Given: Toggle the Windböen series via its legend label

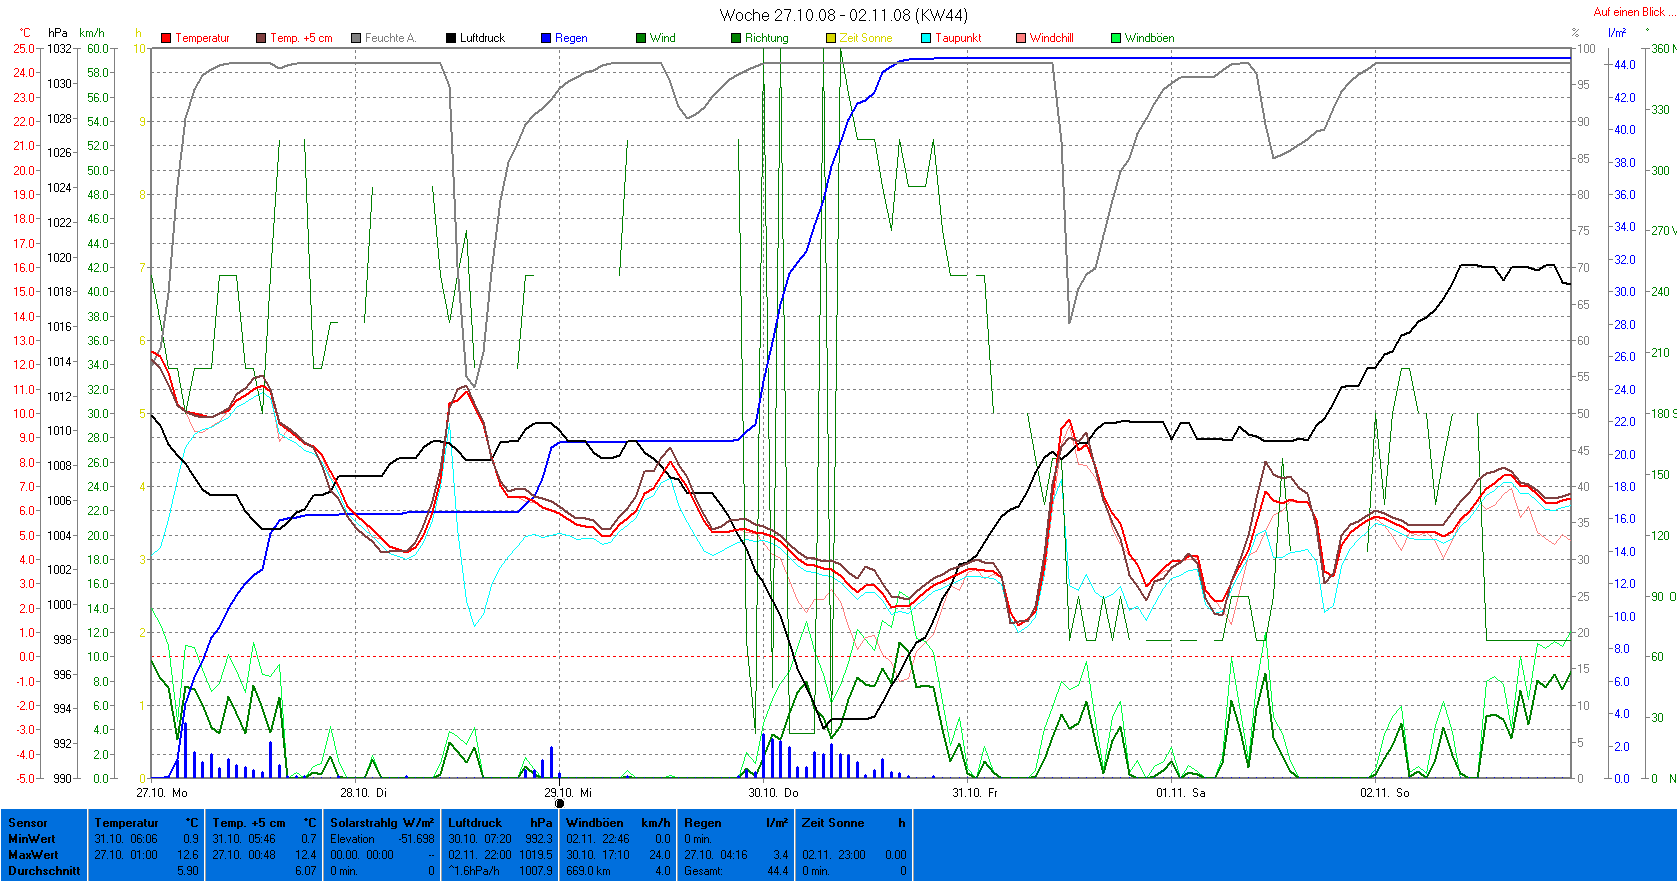Looking at the screenshot, I should [x=1149, y=38].
